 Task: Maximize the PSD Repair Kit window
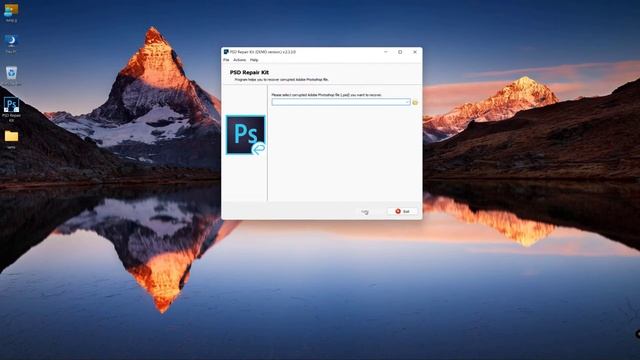point(400,52)
